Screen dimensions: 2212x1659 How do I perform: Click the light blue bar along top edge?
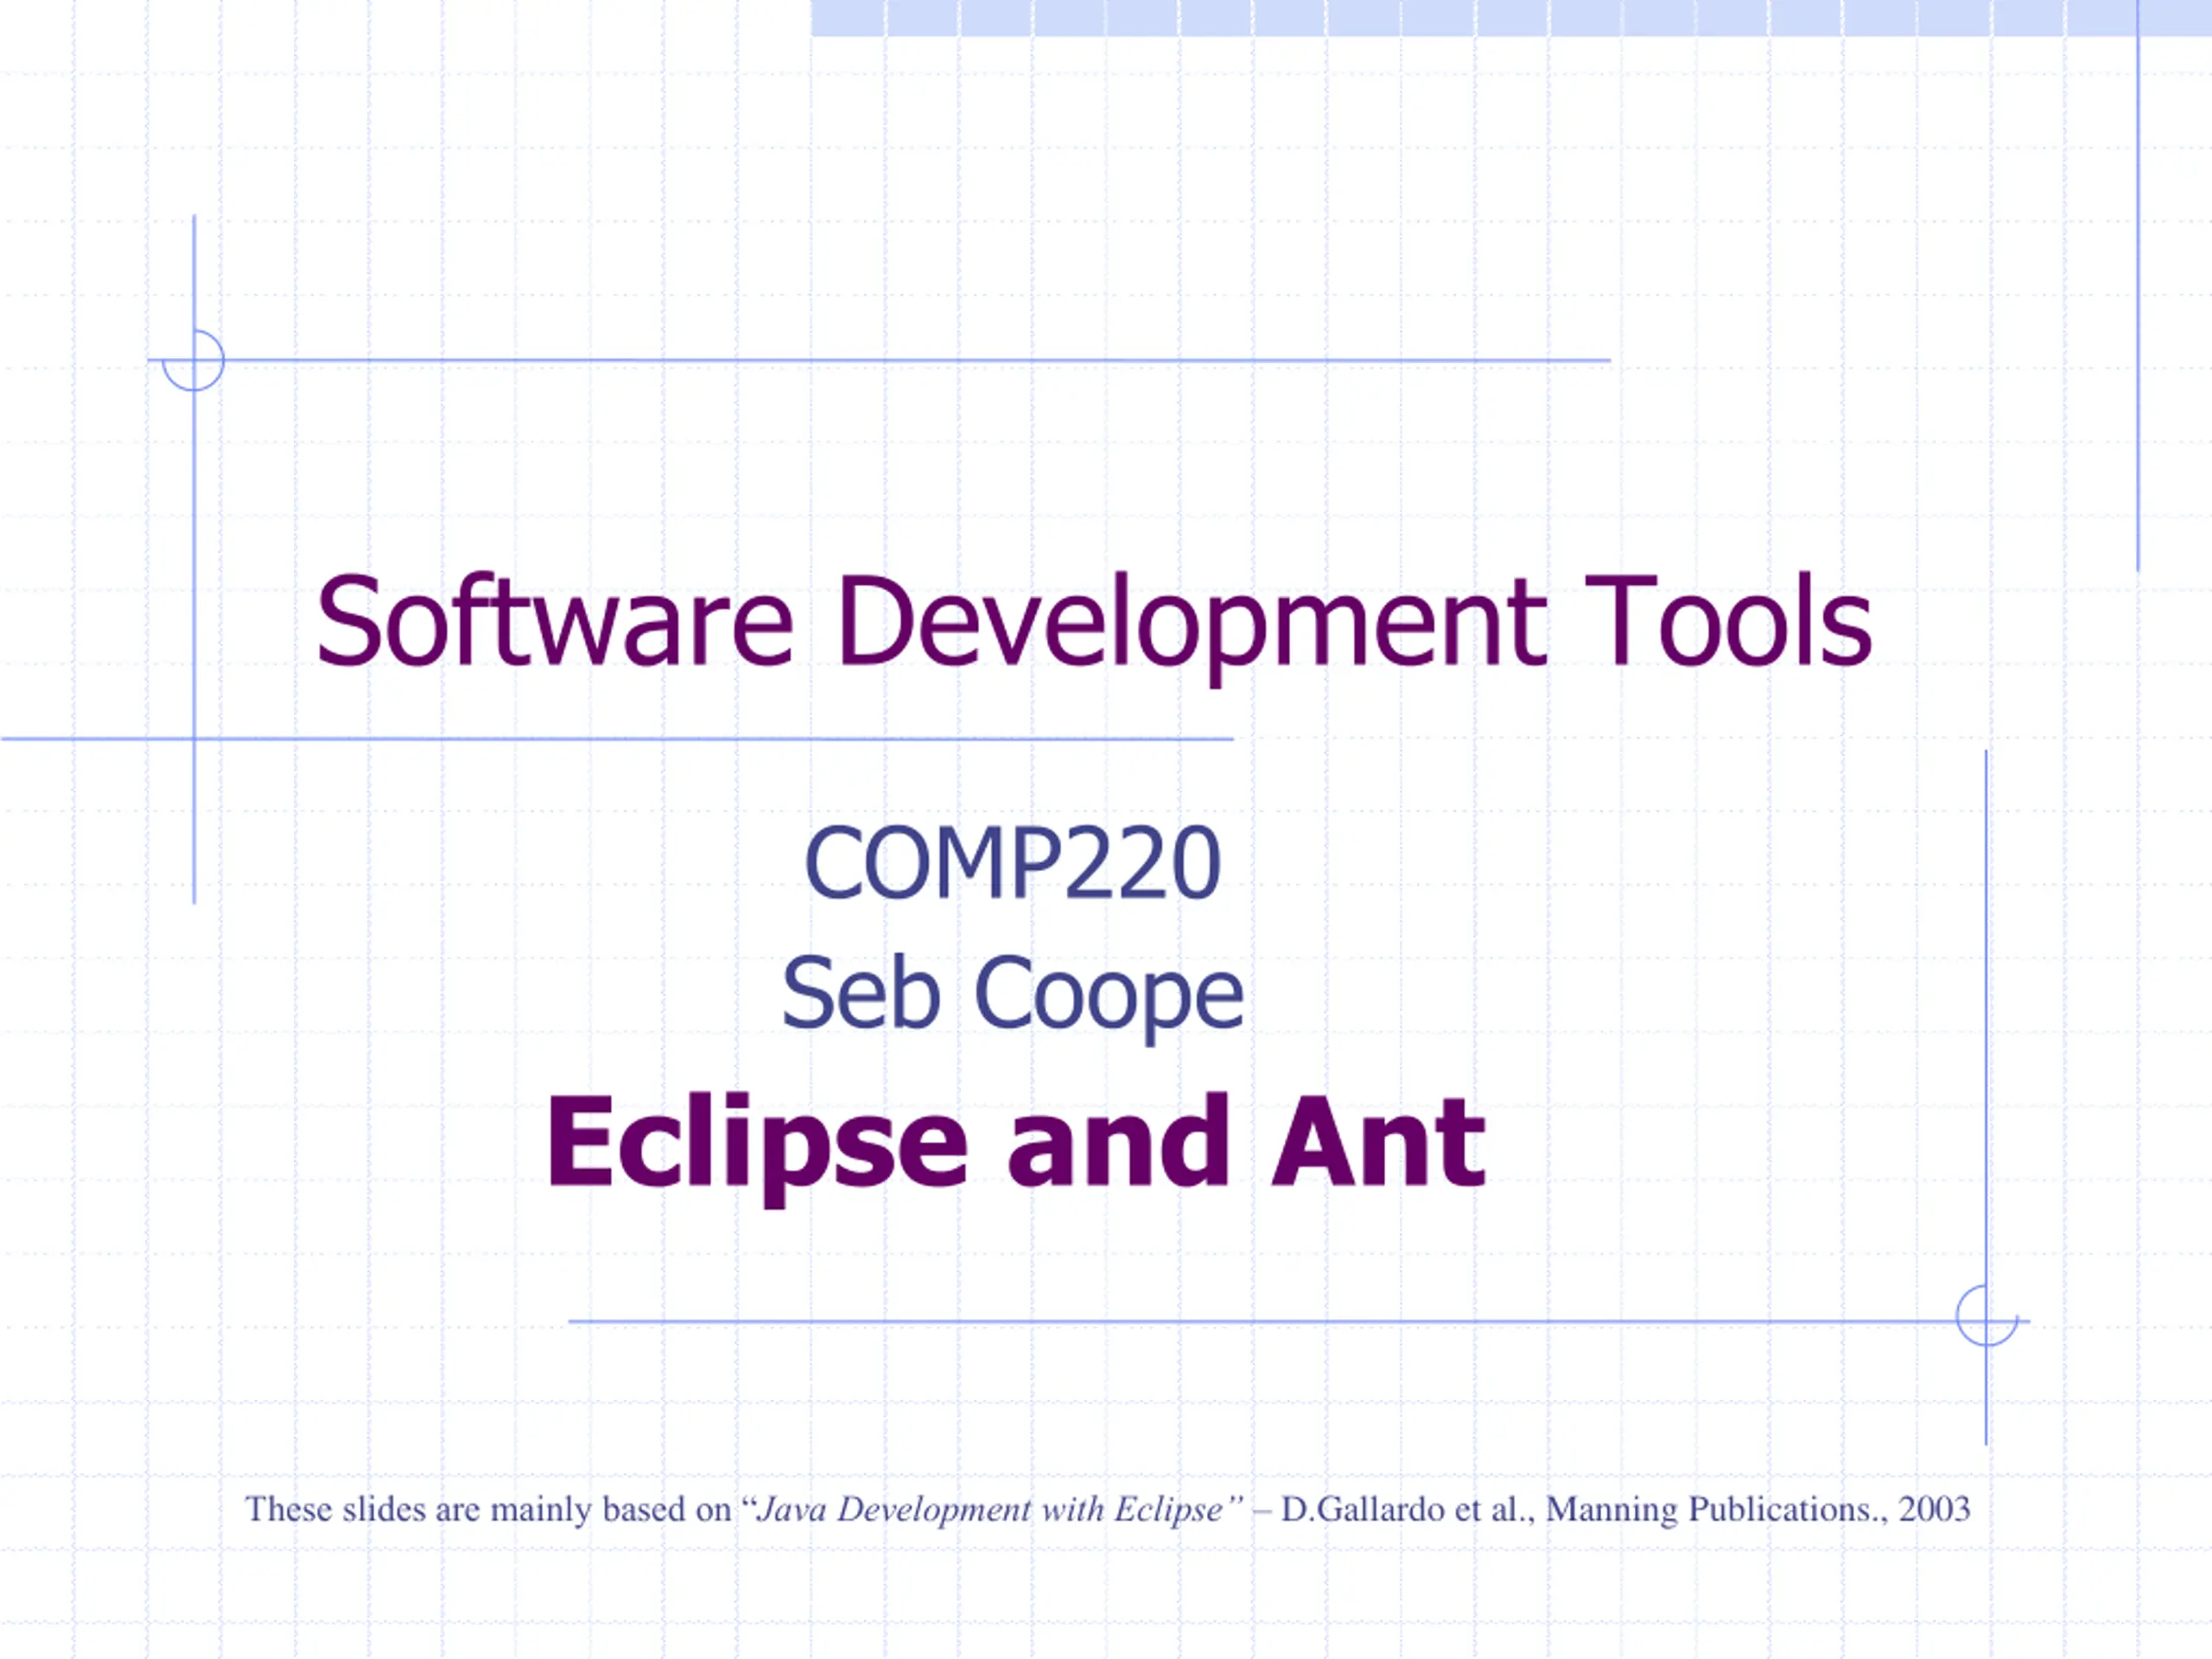tap(1511, 18)
